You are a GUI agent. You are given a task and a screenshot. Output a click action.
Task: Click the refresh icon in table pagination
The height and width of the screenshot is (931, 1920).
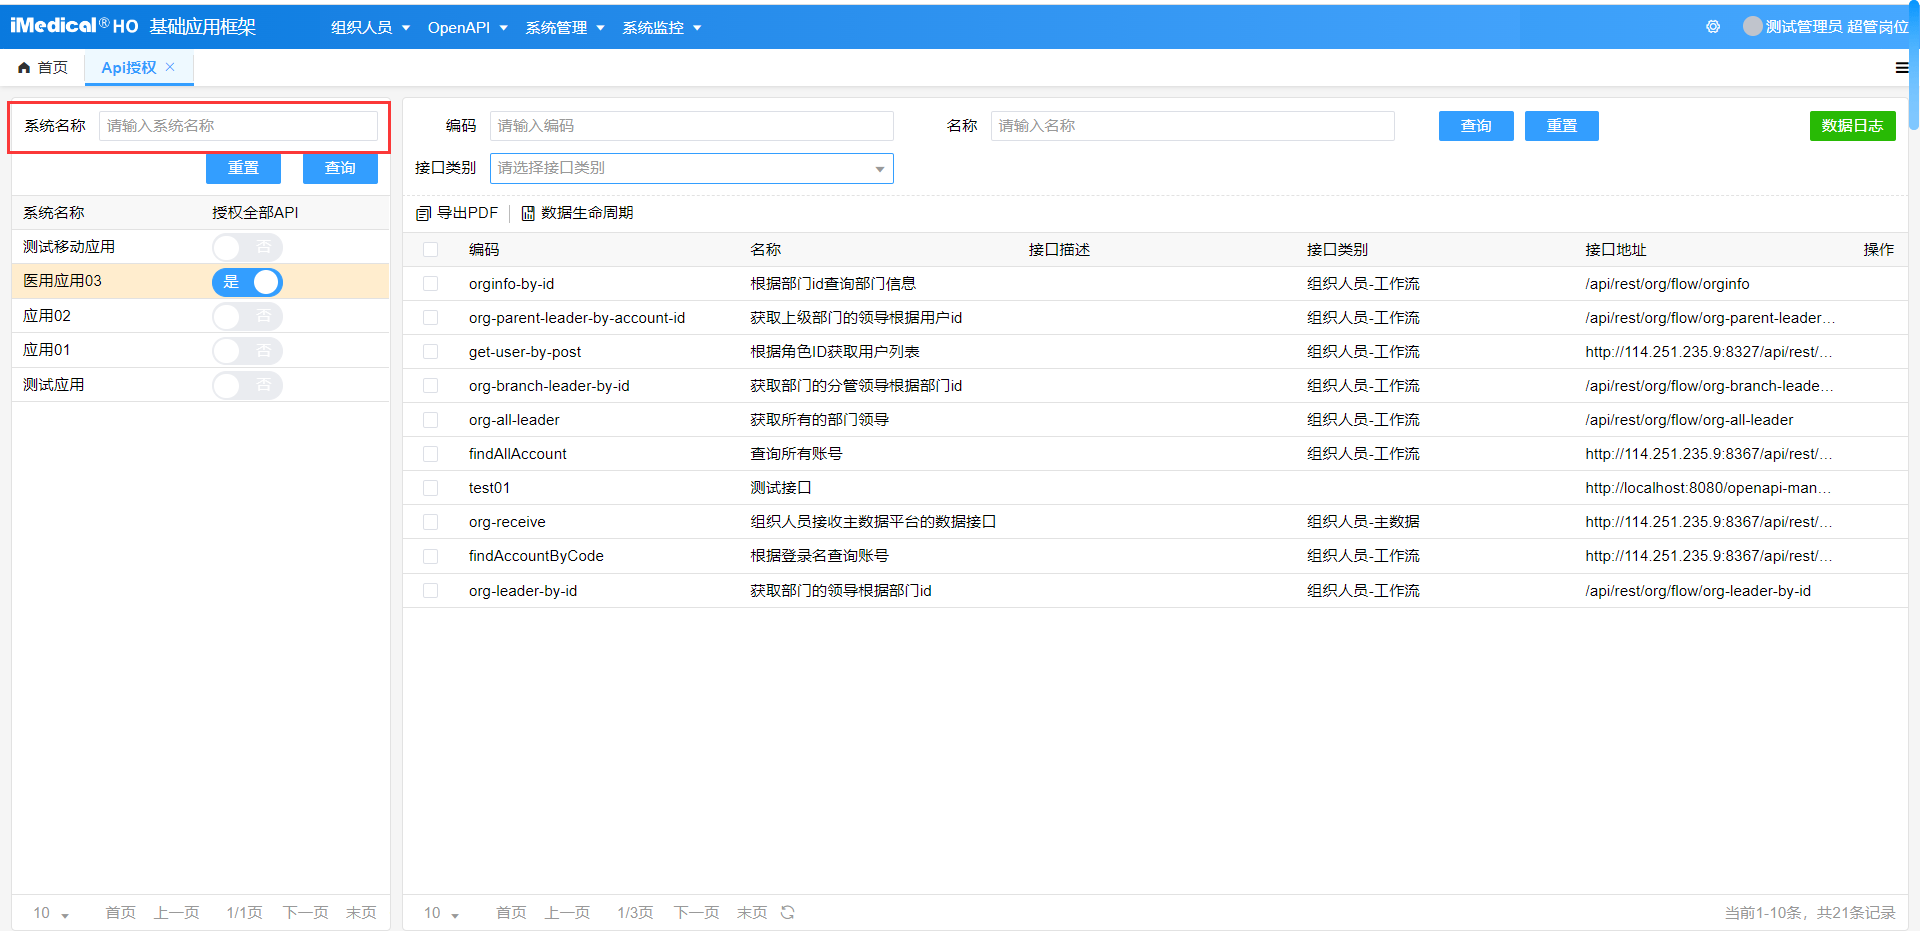788,912
